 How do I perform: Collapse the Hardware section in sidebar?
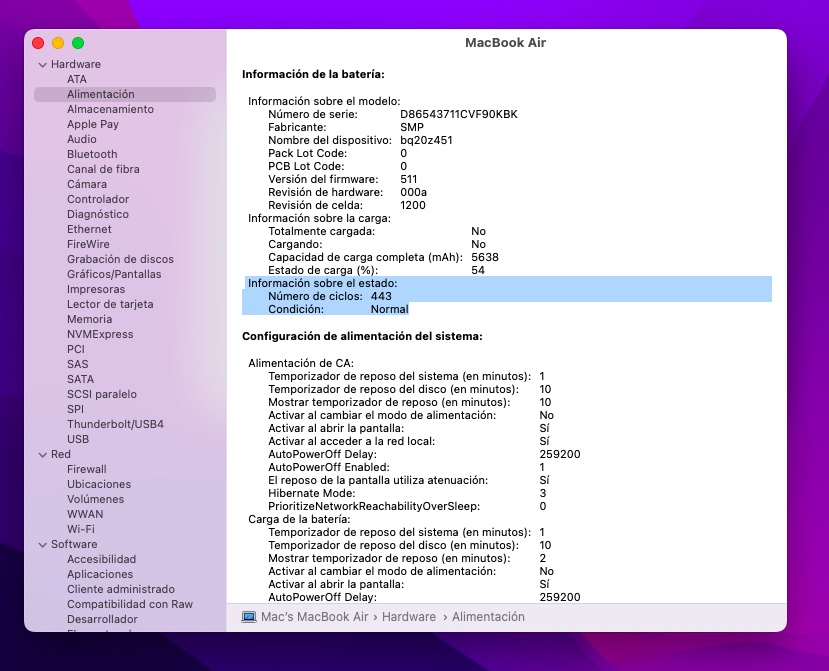42,64
